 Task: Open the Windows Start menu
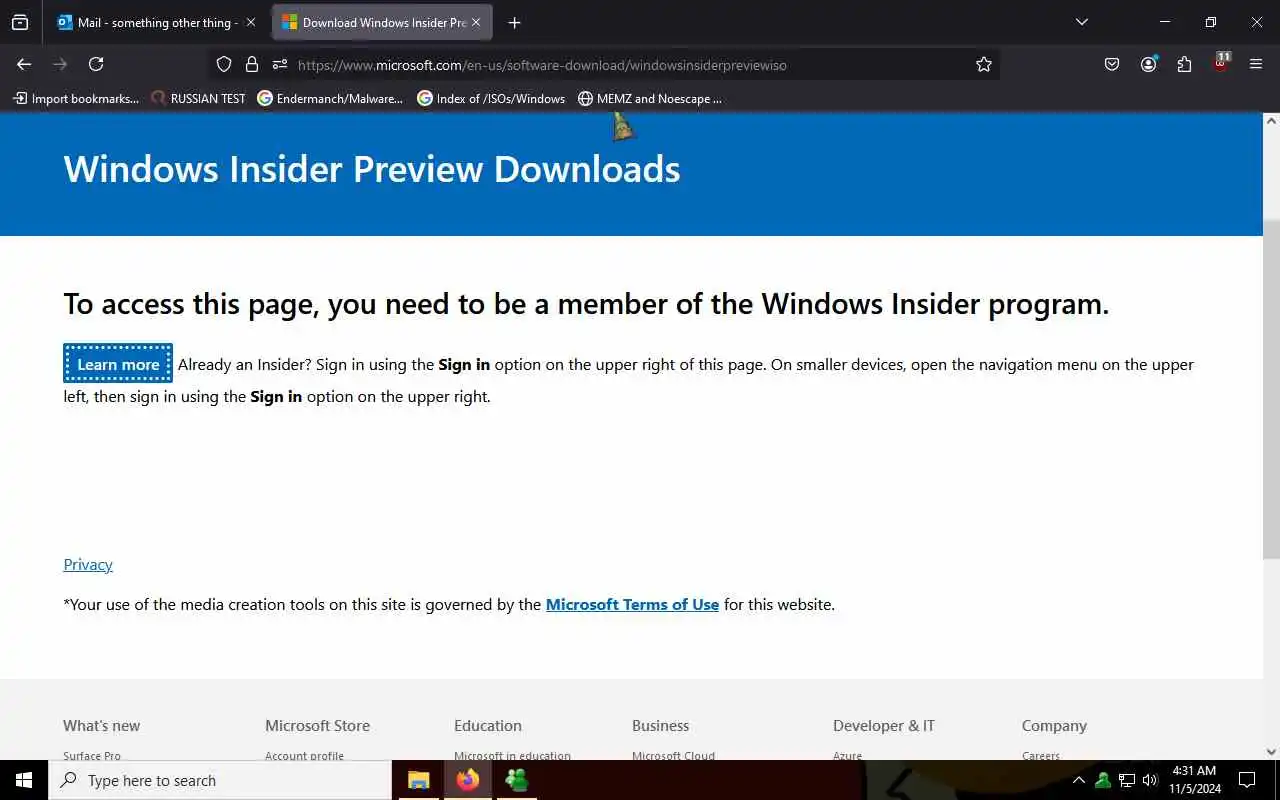click(24, 780)
